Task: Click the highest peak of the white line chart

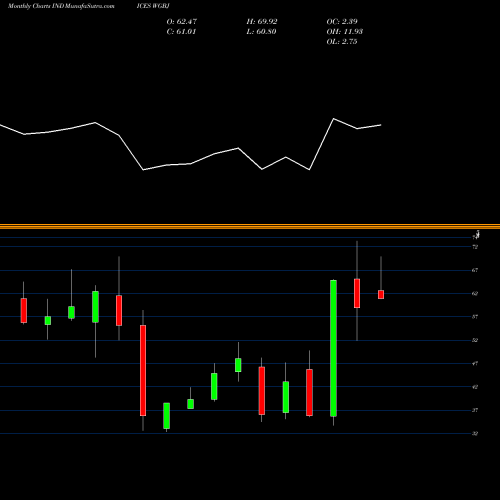Action: tap(334, 119)
